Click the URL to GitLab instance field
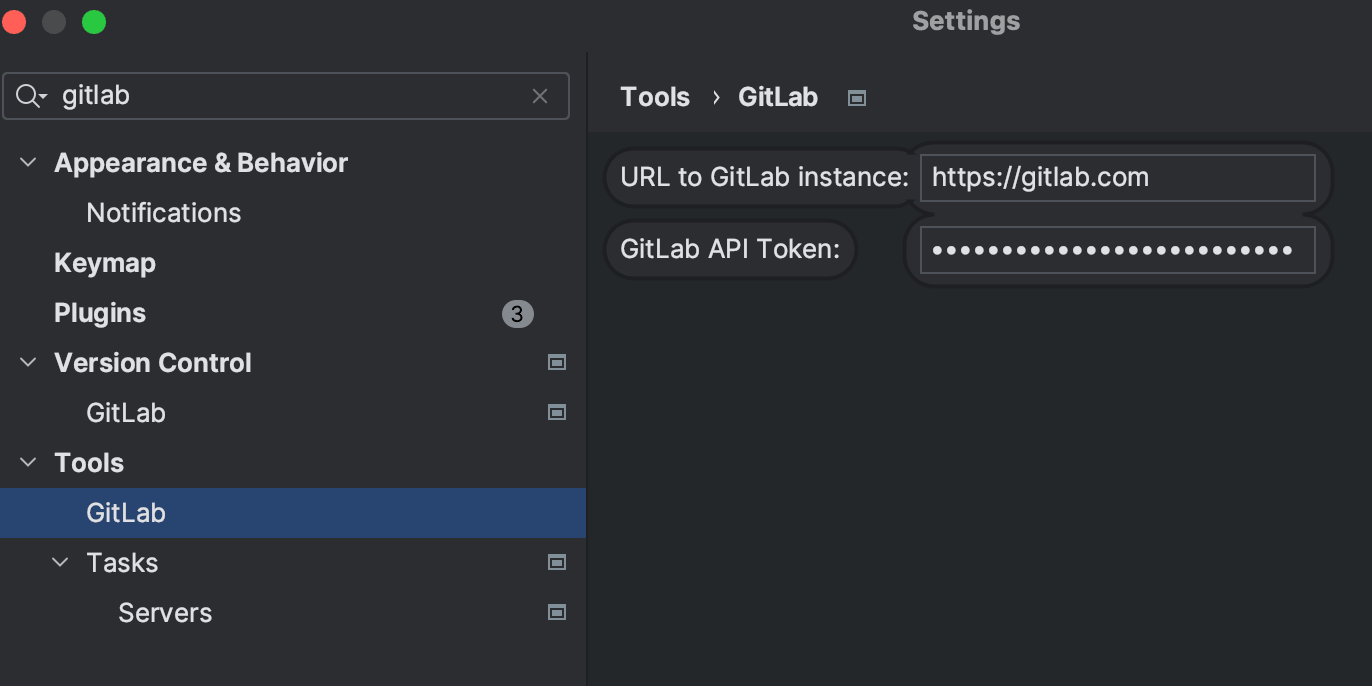Image resolution: width=1372 pixels, height=686 pixels. [1117, 177]
